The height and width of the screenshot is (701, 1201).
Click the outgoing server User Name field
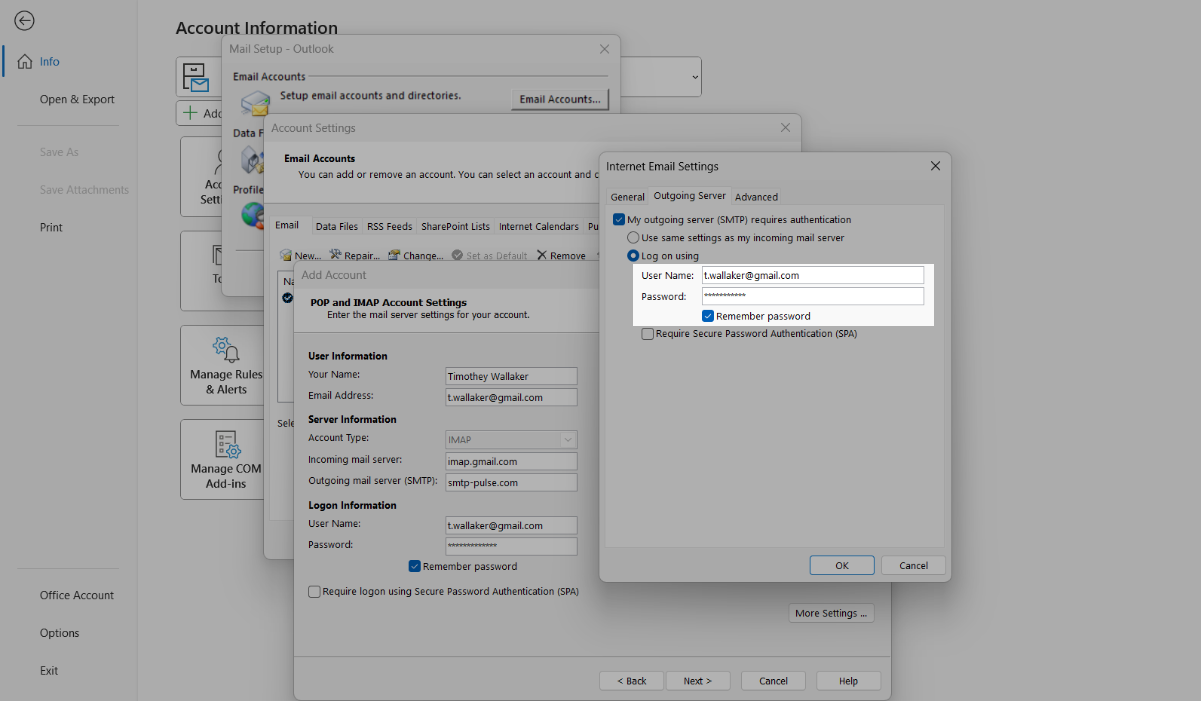pos(812,275)
